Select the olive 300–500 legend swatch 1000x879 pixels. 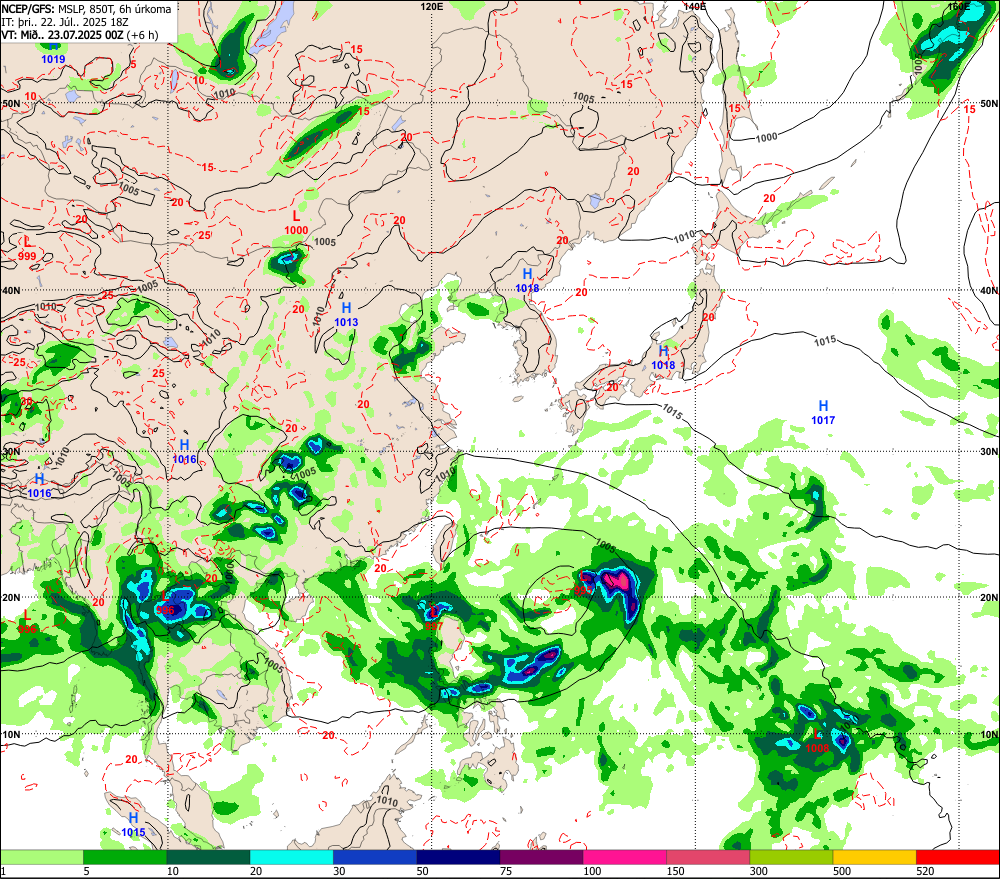coord(791,857)
